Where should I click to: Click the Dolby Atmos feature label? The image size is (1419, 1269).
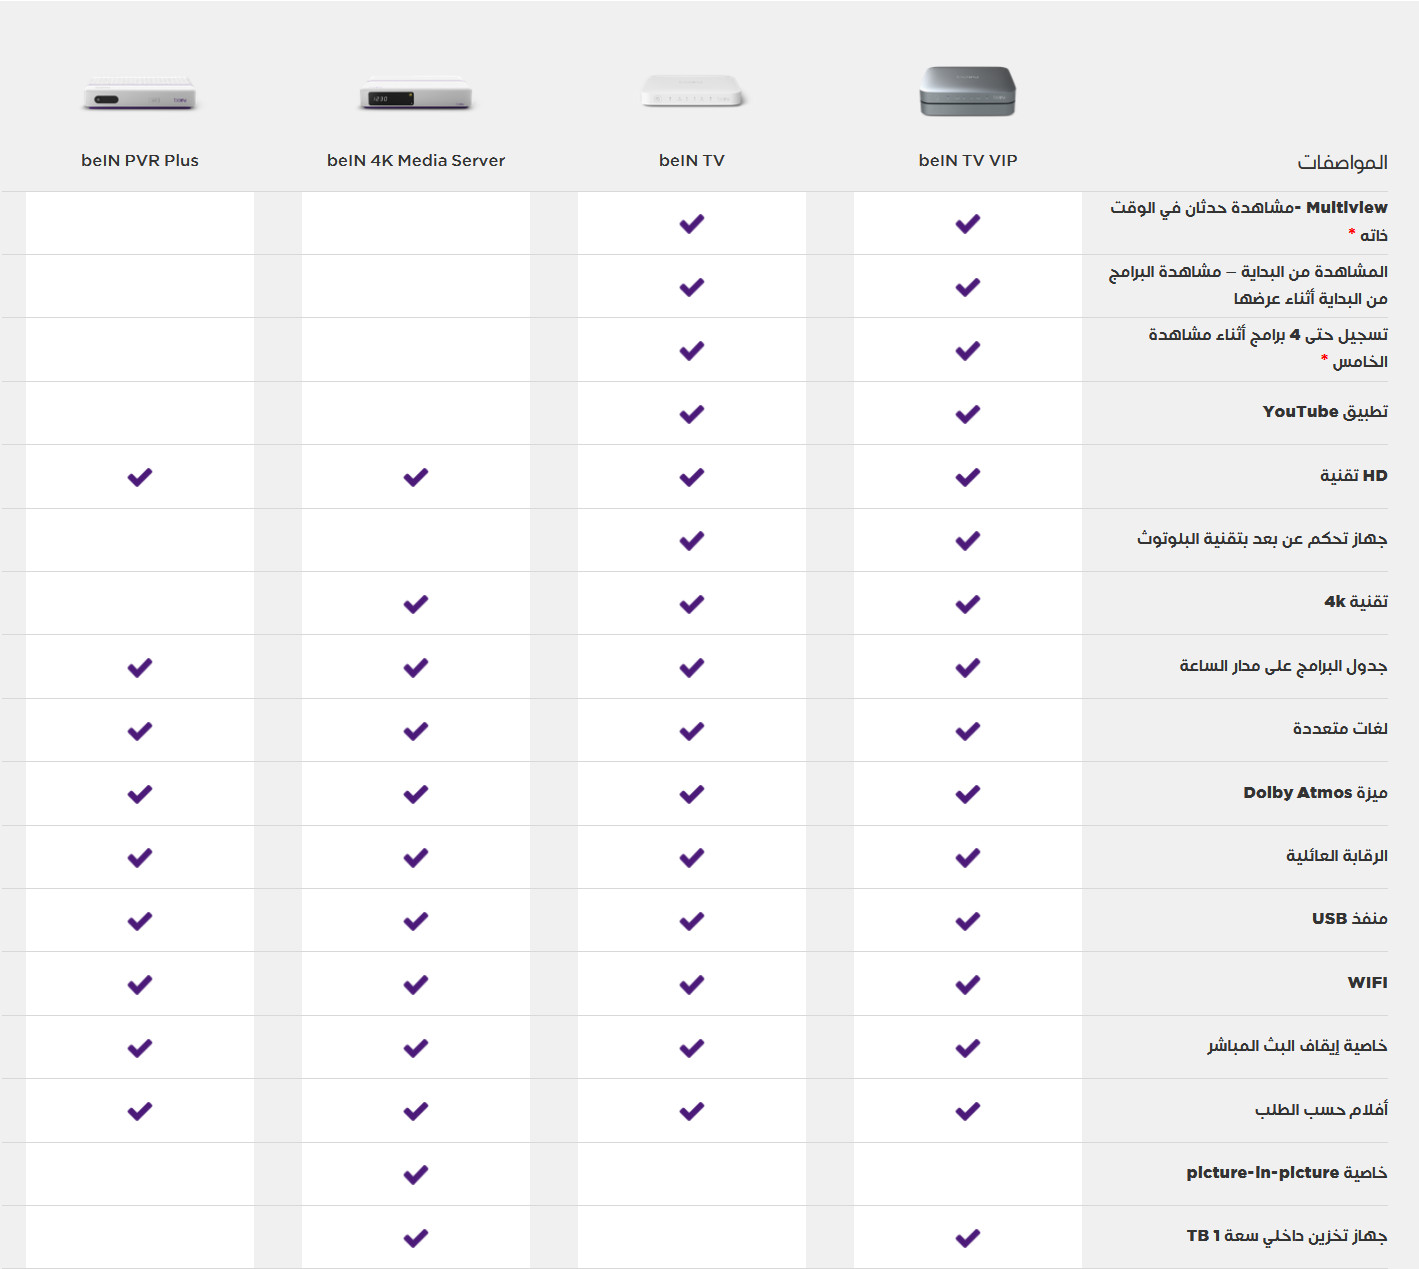(1315, 792)
